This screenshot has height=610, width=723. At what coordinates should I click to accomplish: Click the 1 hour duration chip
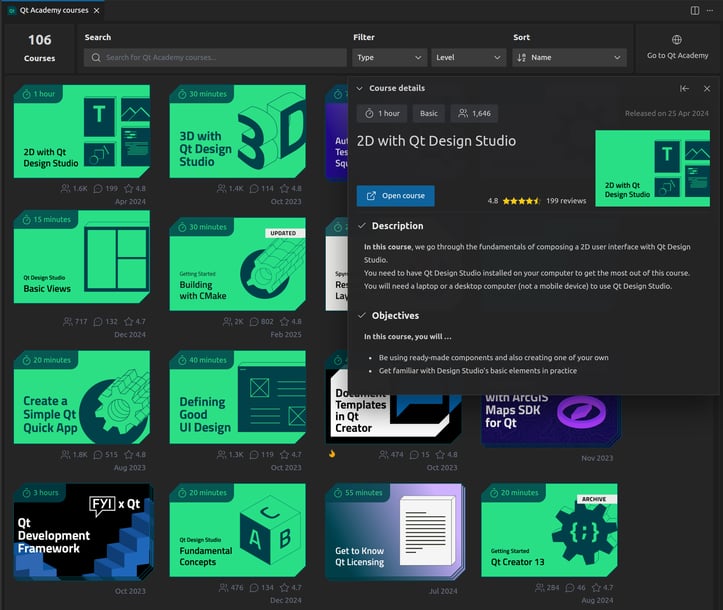pyautogui.click(x=382, y=113)
